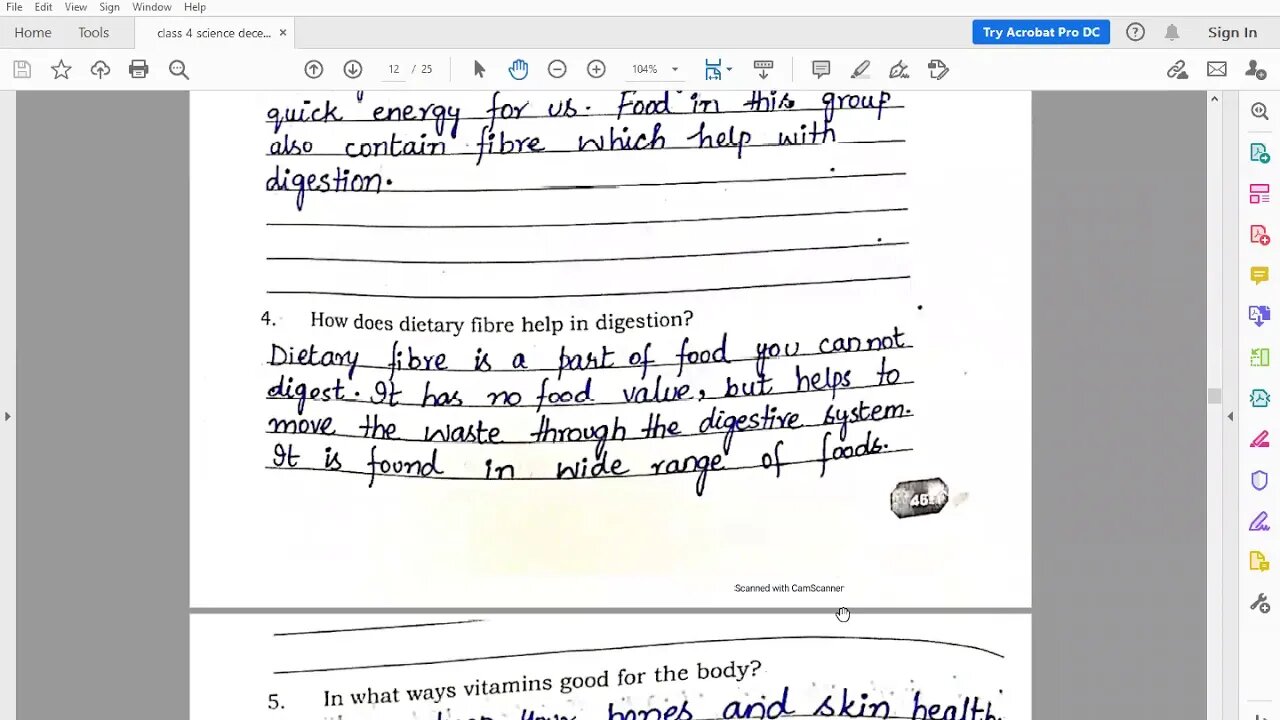Click the page number field
This screenshot has width=1280, height=720.
point(393,69)
